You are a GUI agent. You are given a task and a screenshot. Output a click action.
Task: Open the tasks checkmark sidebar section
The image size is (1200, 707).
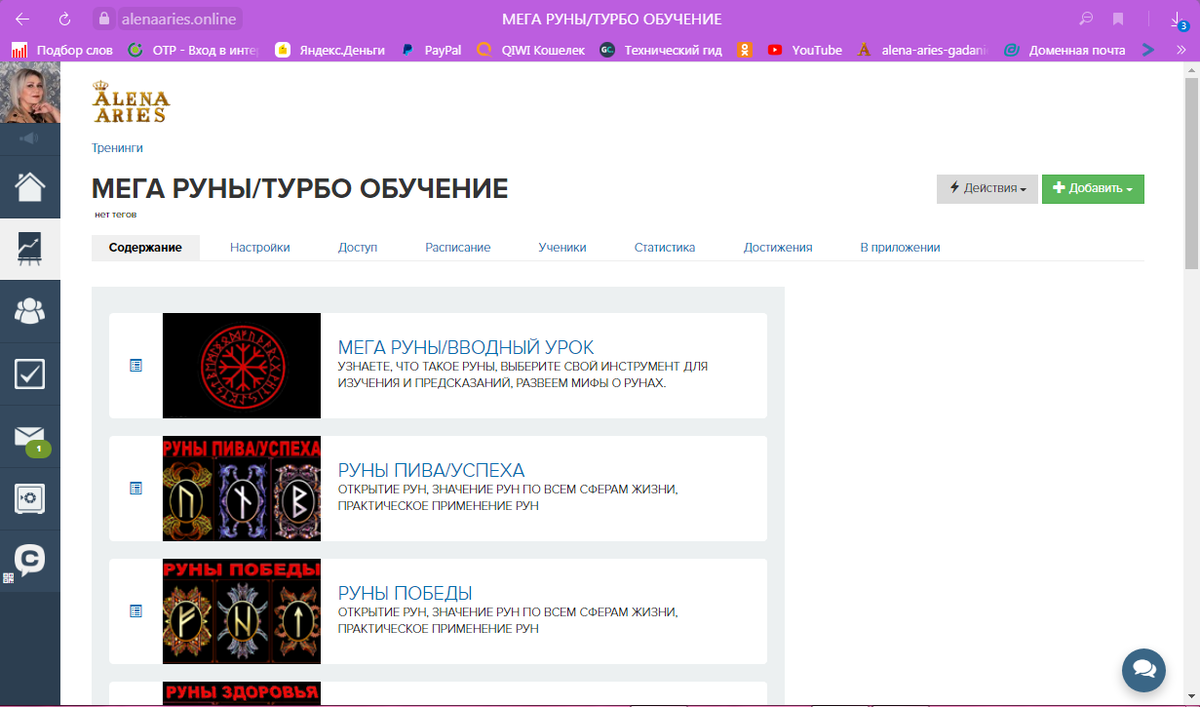click(30, 374)
